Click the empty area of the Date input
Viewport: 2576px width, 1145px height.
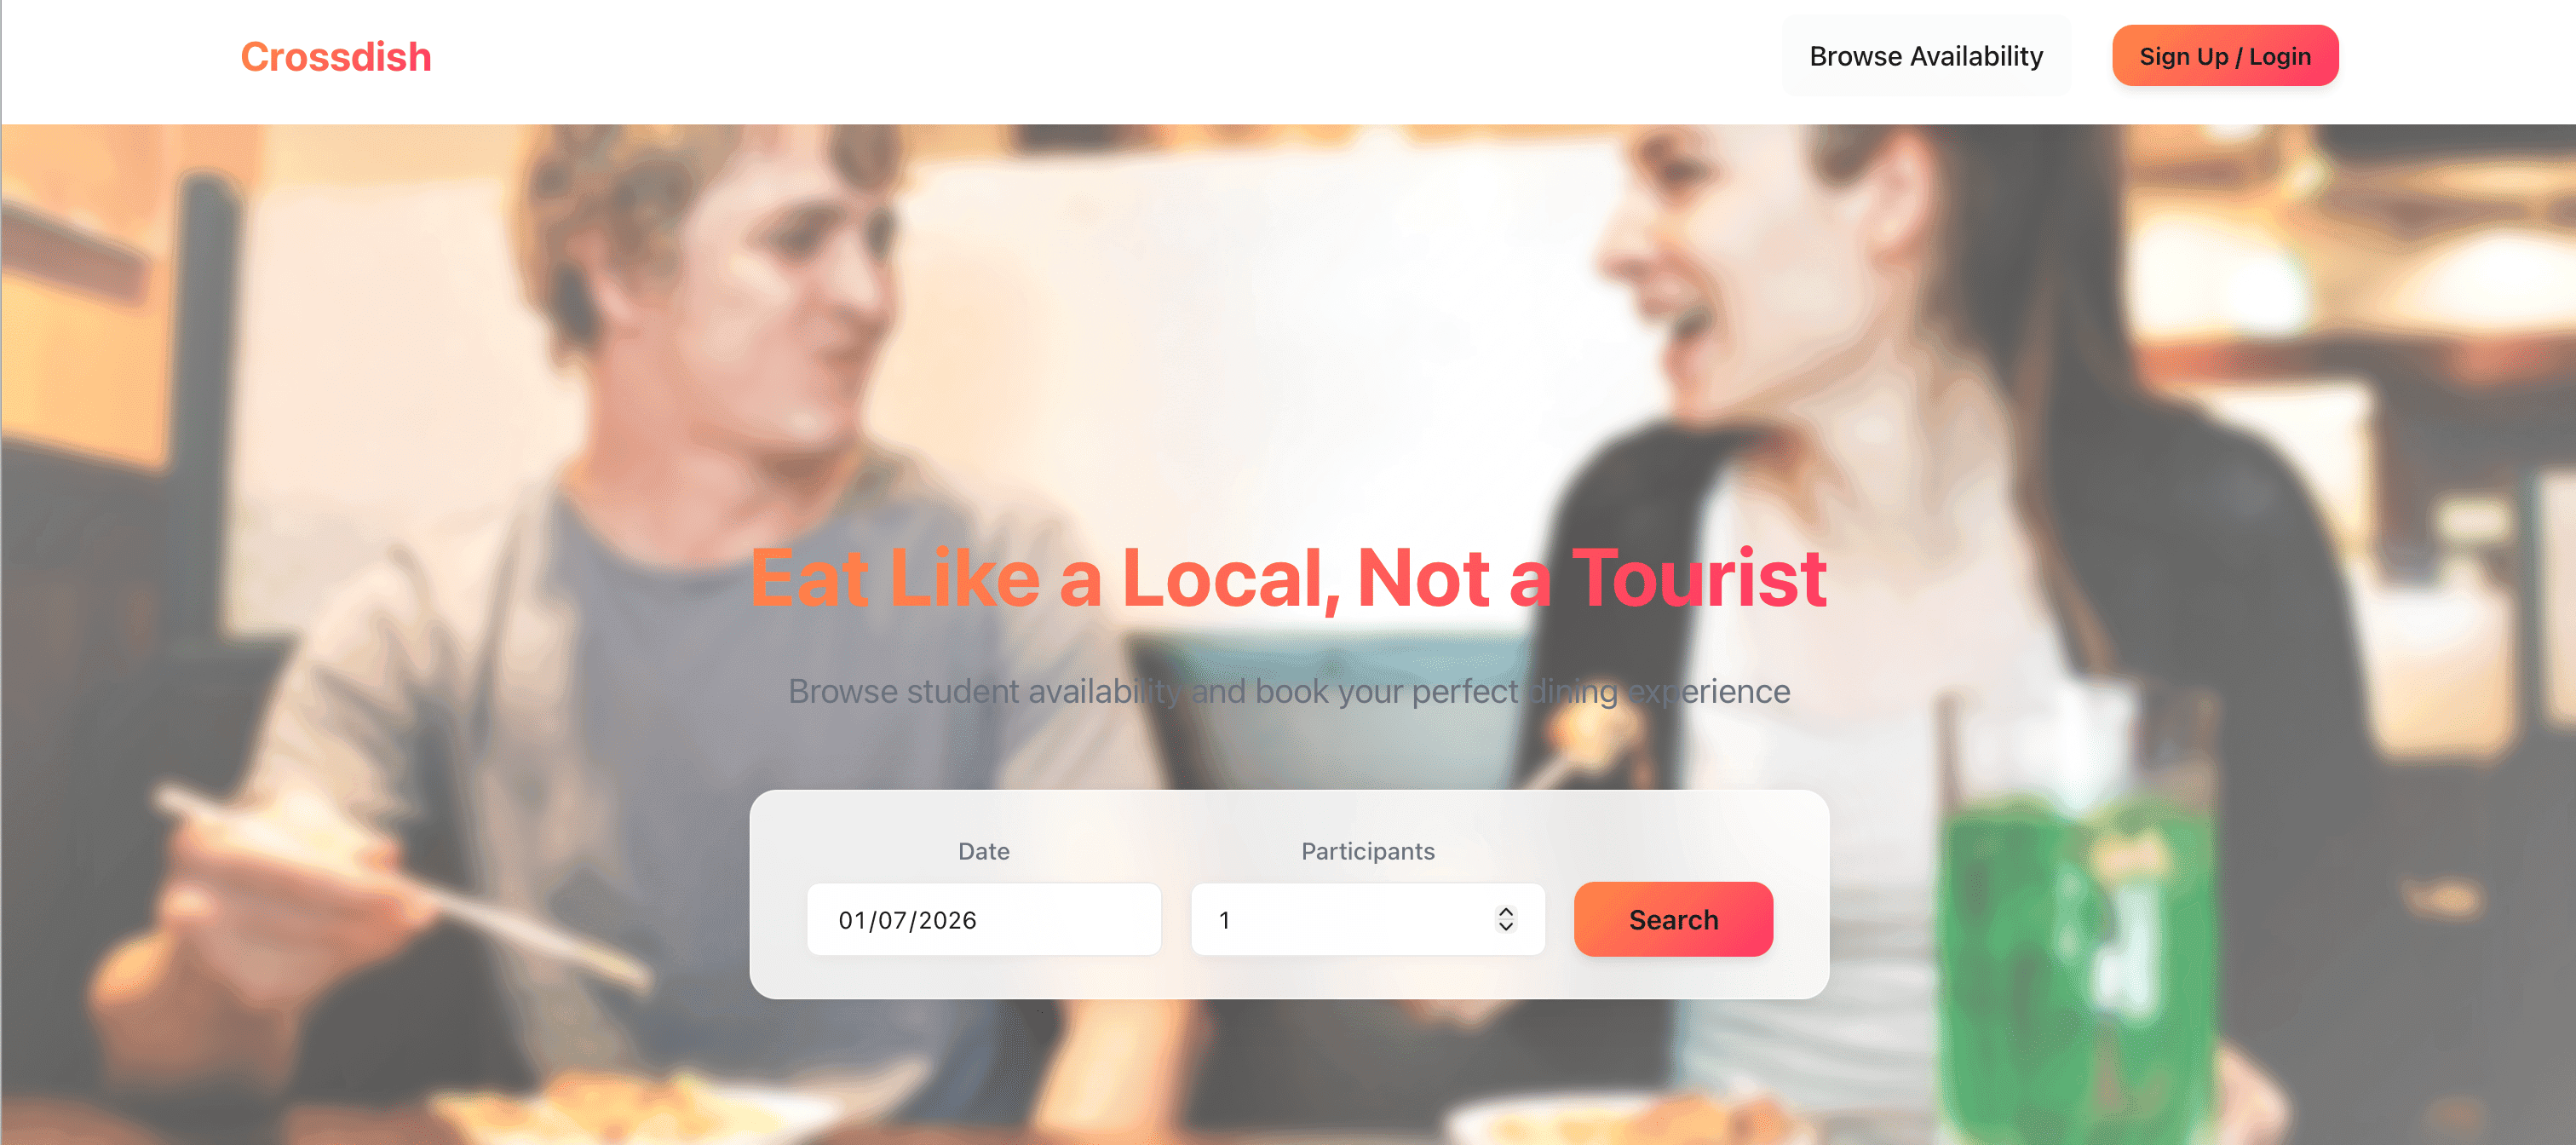click(1070, 919)
